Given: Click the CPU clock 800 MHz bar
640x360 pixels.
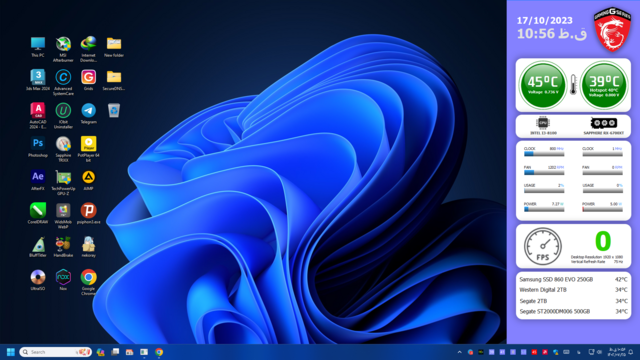Looking at the screenshot, I should pos(544,154).
